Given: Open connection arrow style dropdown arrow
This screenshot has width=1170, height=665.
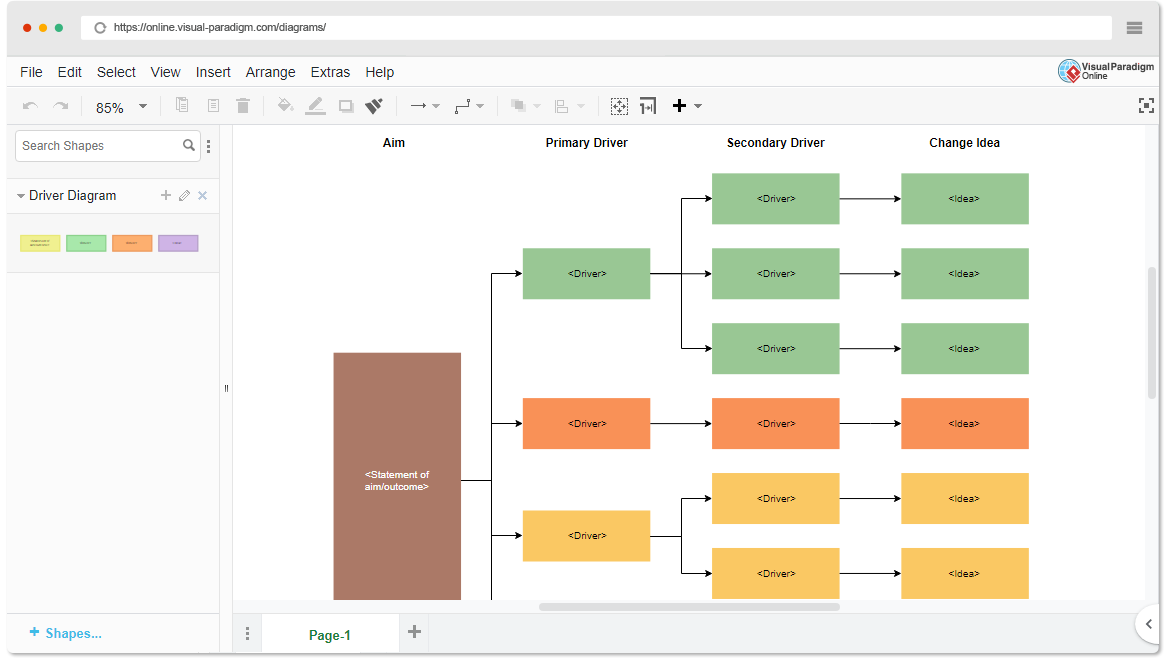Looking at the screenshot, I should coord(437,106).
